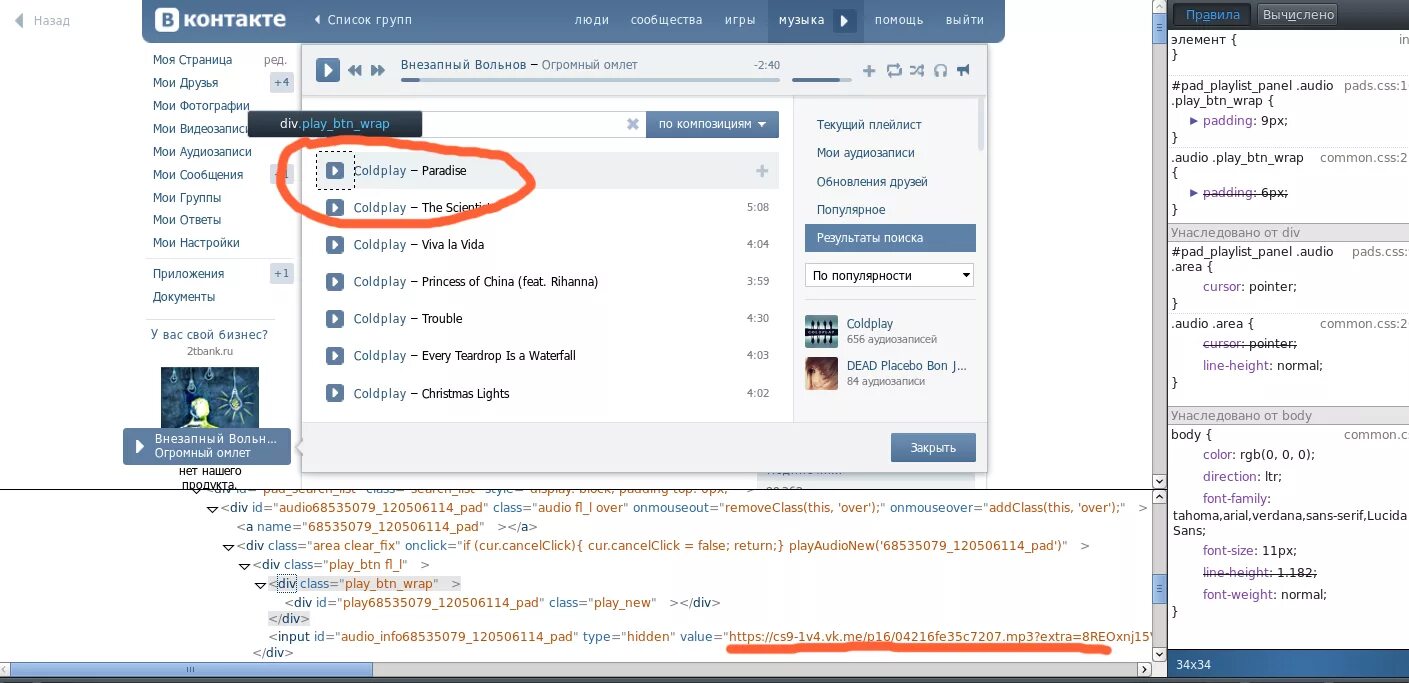Click the mini player 'Внезапный Вольн...' widget
Screen dimensions: 1409x683
coord(207,446)
